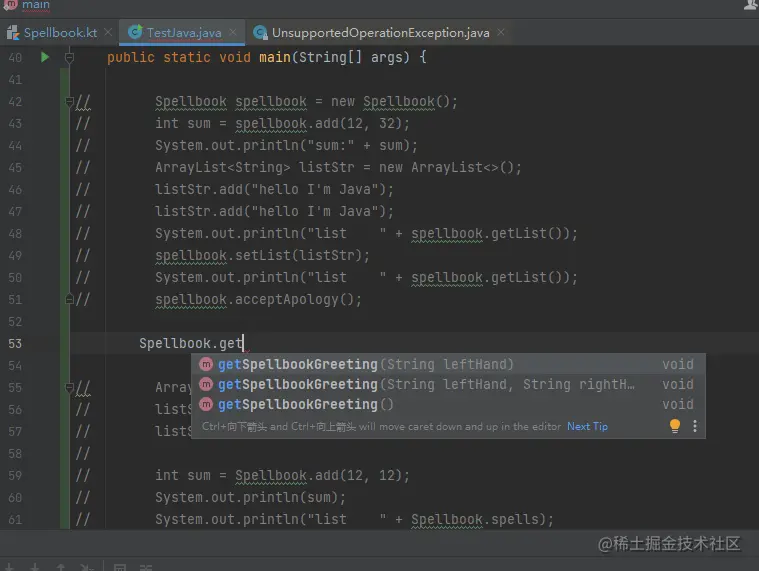Click method icon of getSpellbookGreeting() entry

(x=207, y=404)
